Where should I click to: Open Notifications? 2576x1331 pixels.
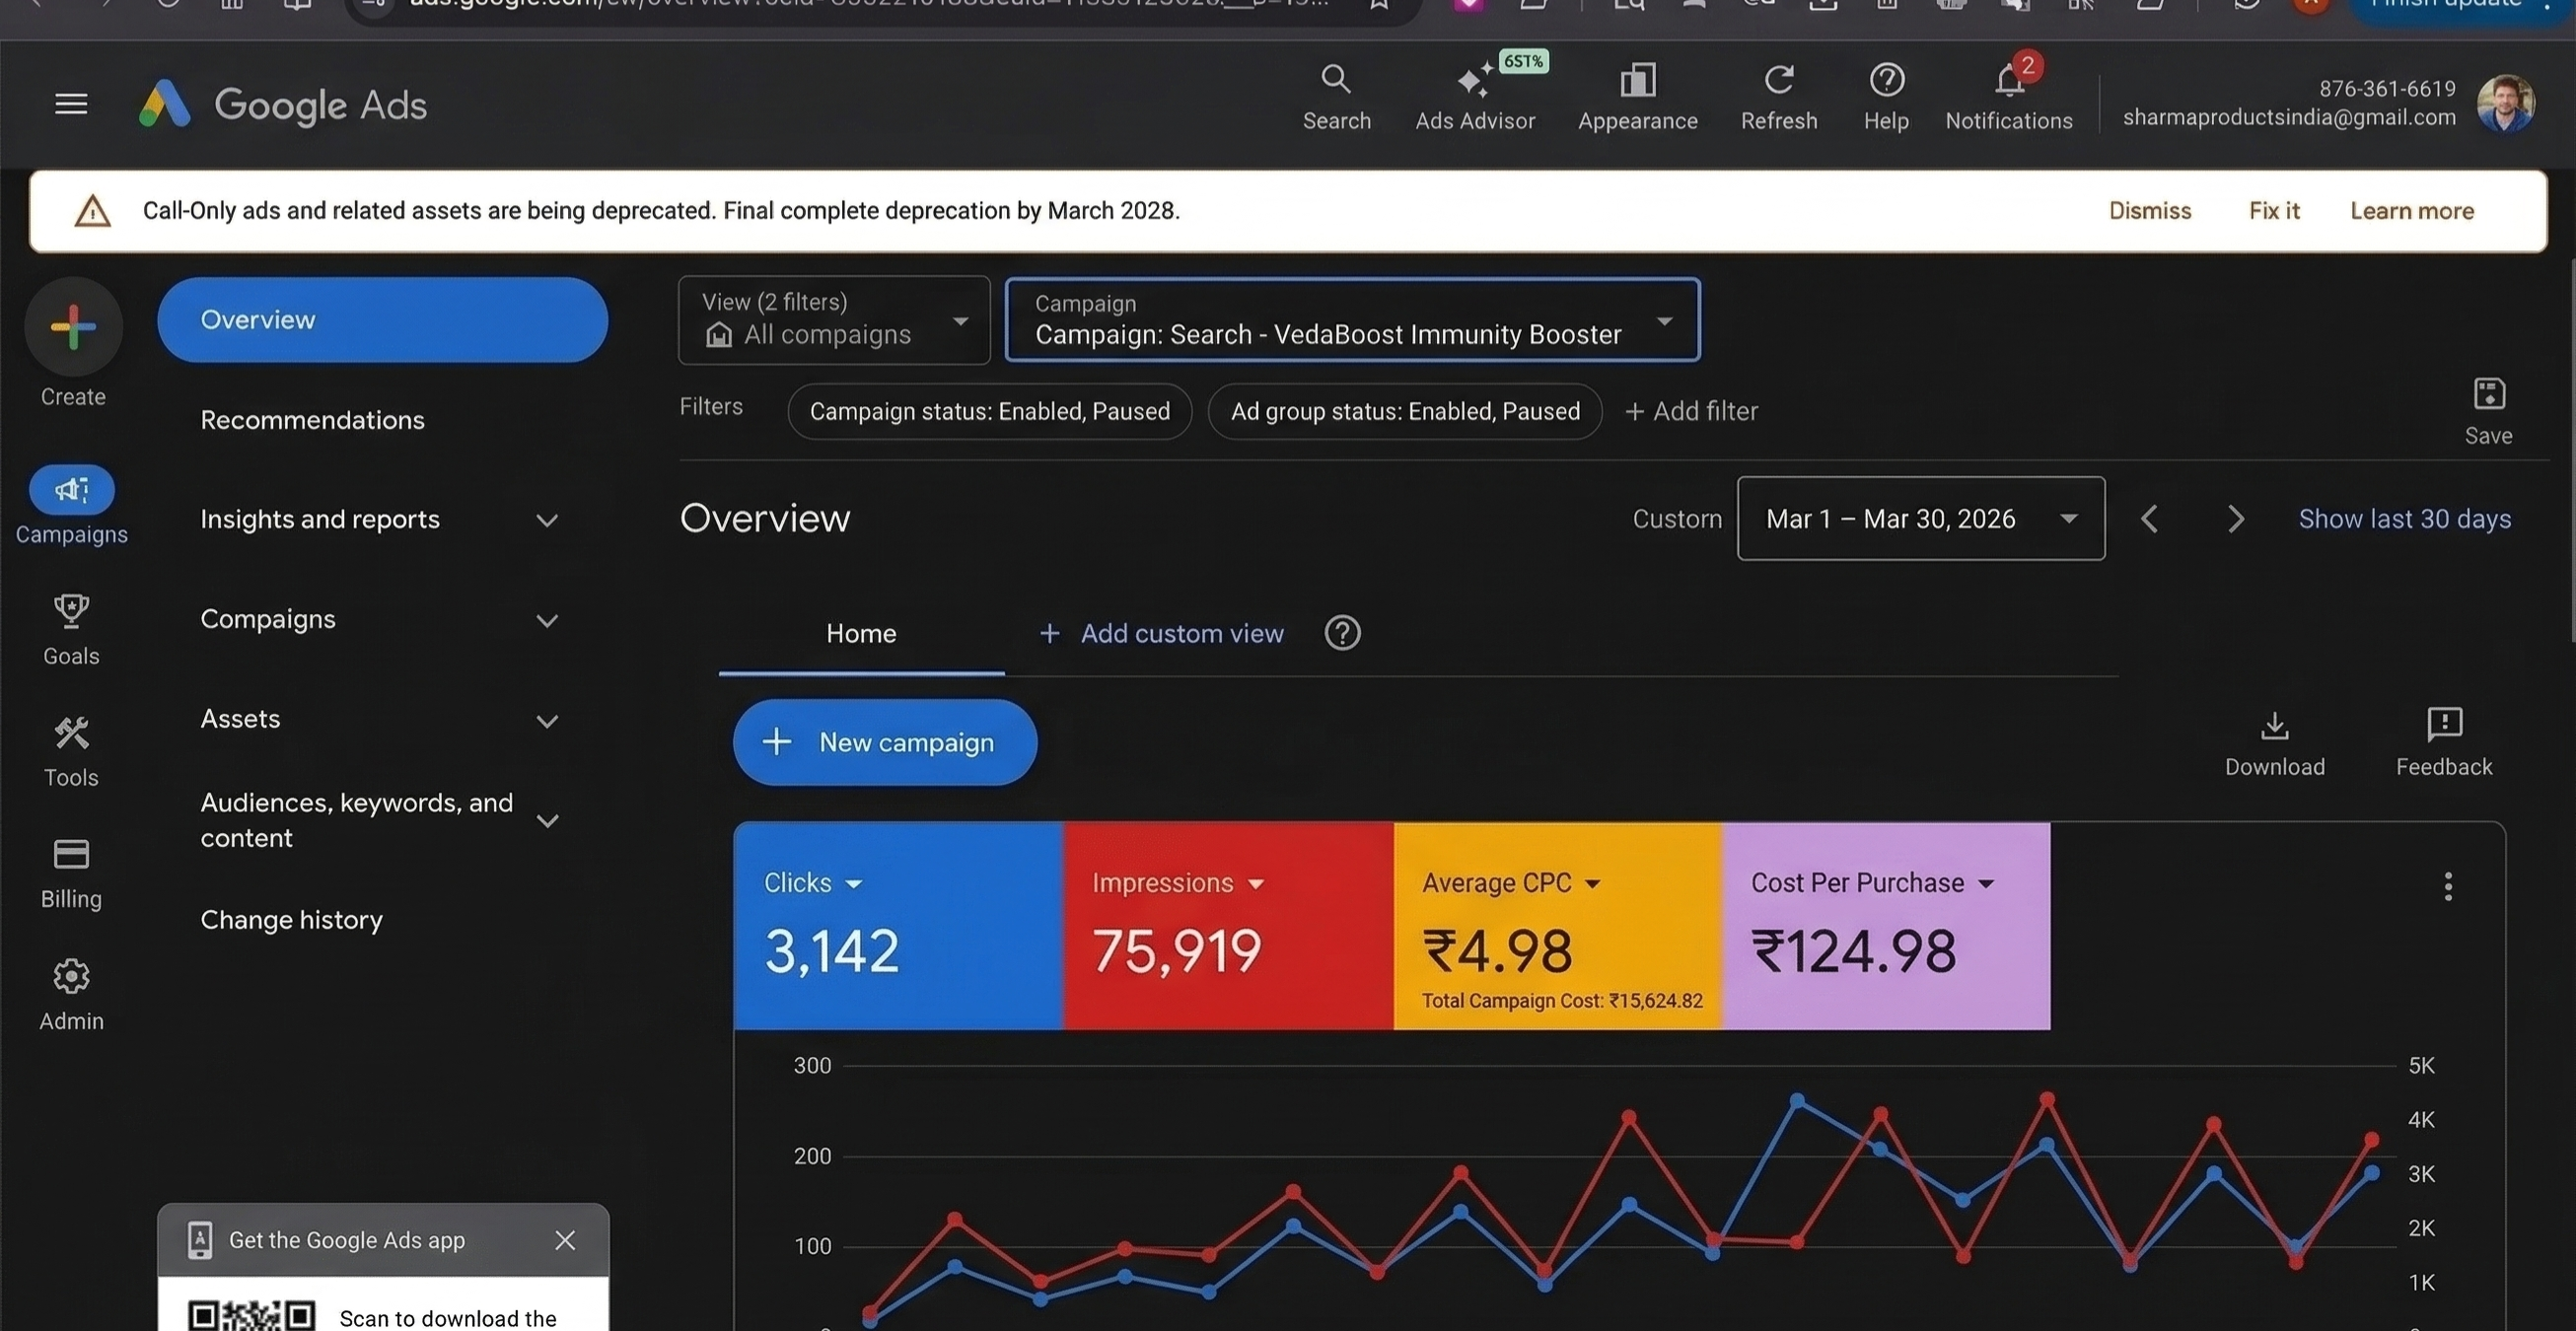tap(2009, 95)
